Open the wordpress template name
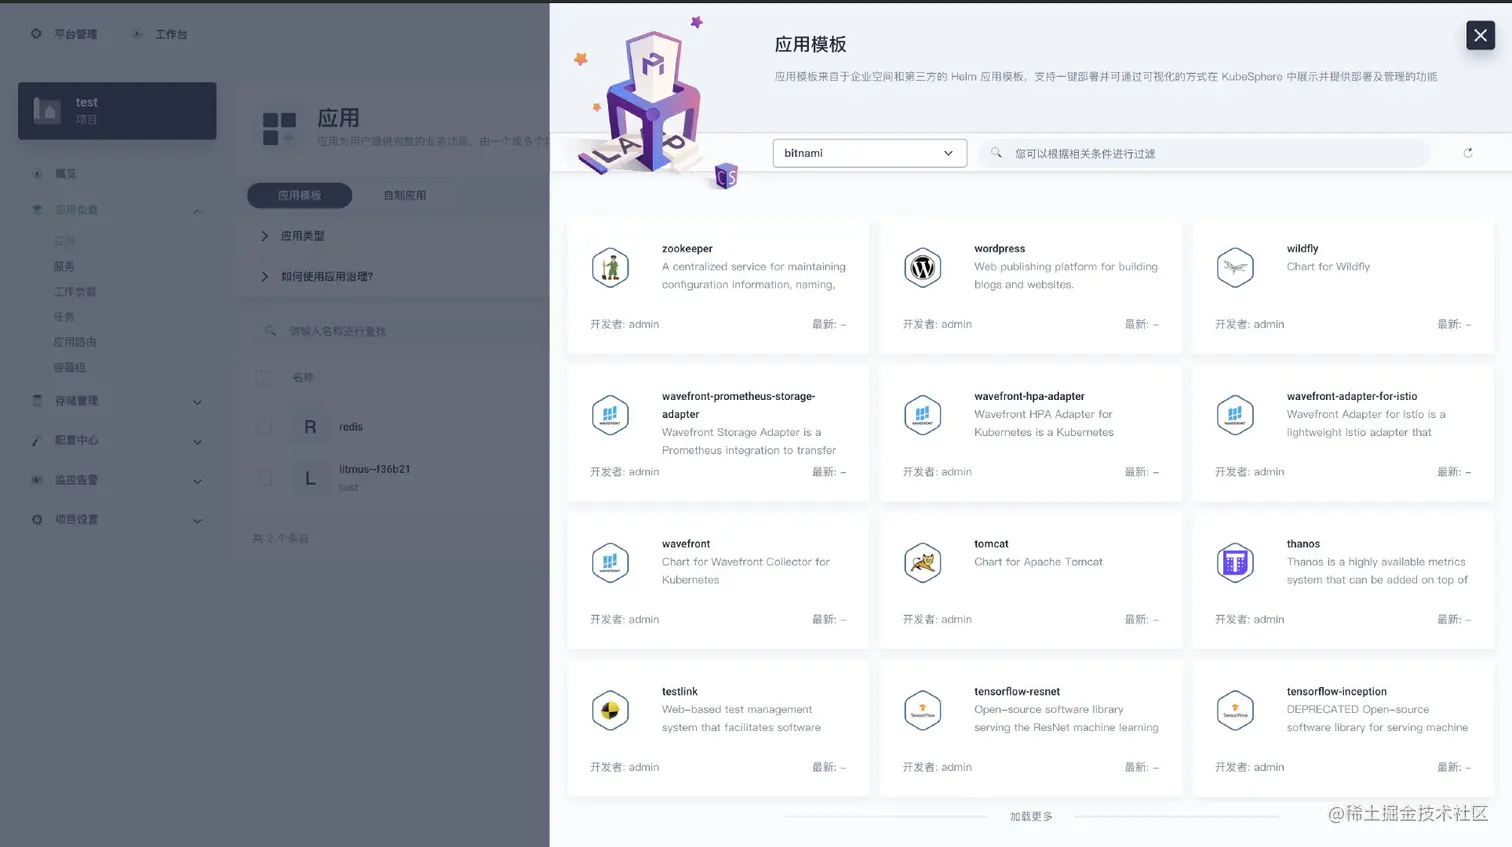 click(1000, 249)
